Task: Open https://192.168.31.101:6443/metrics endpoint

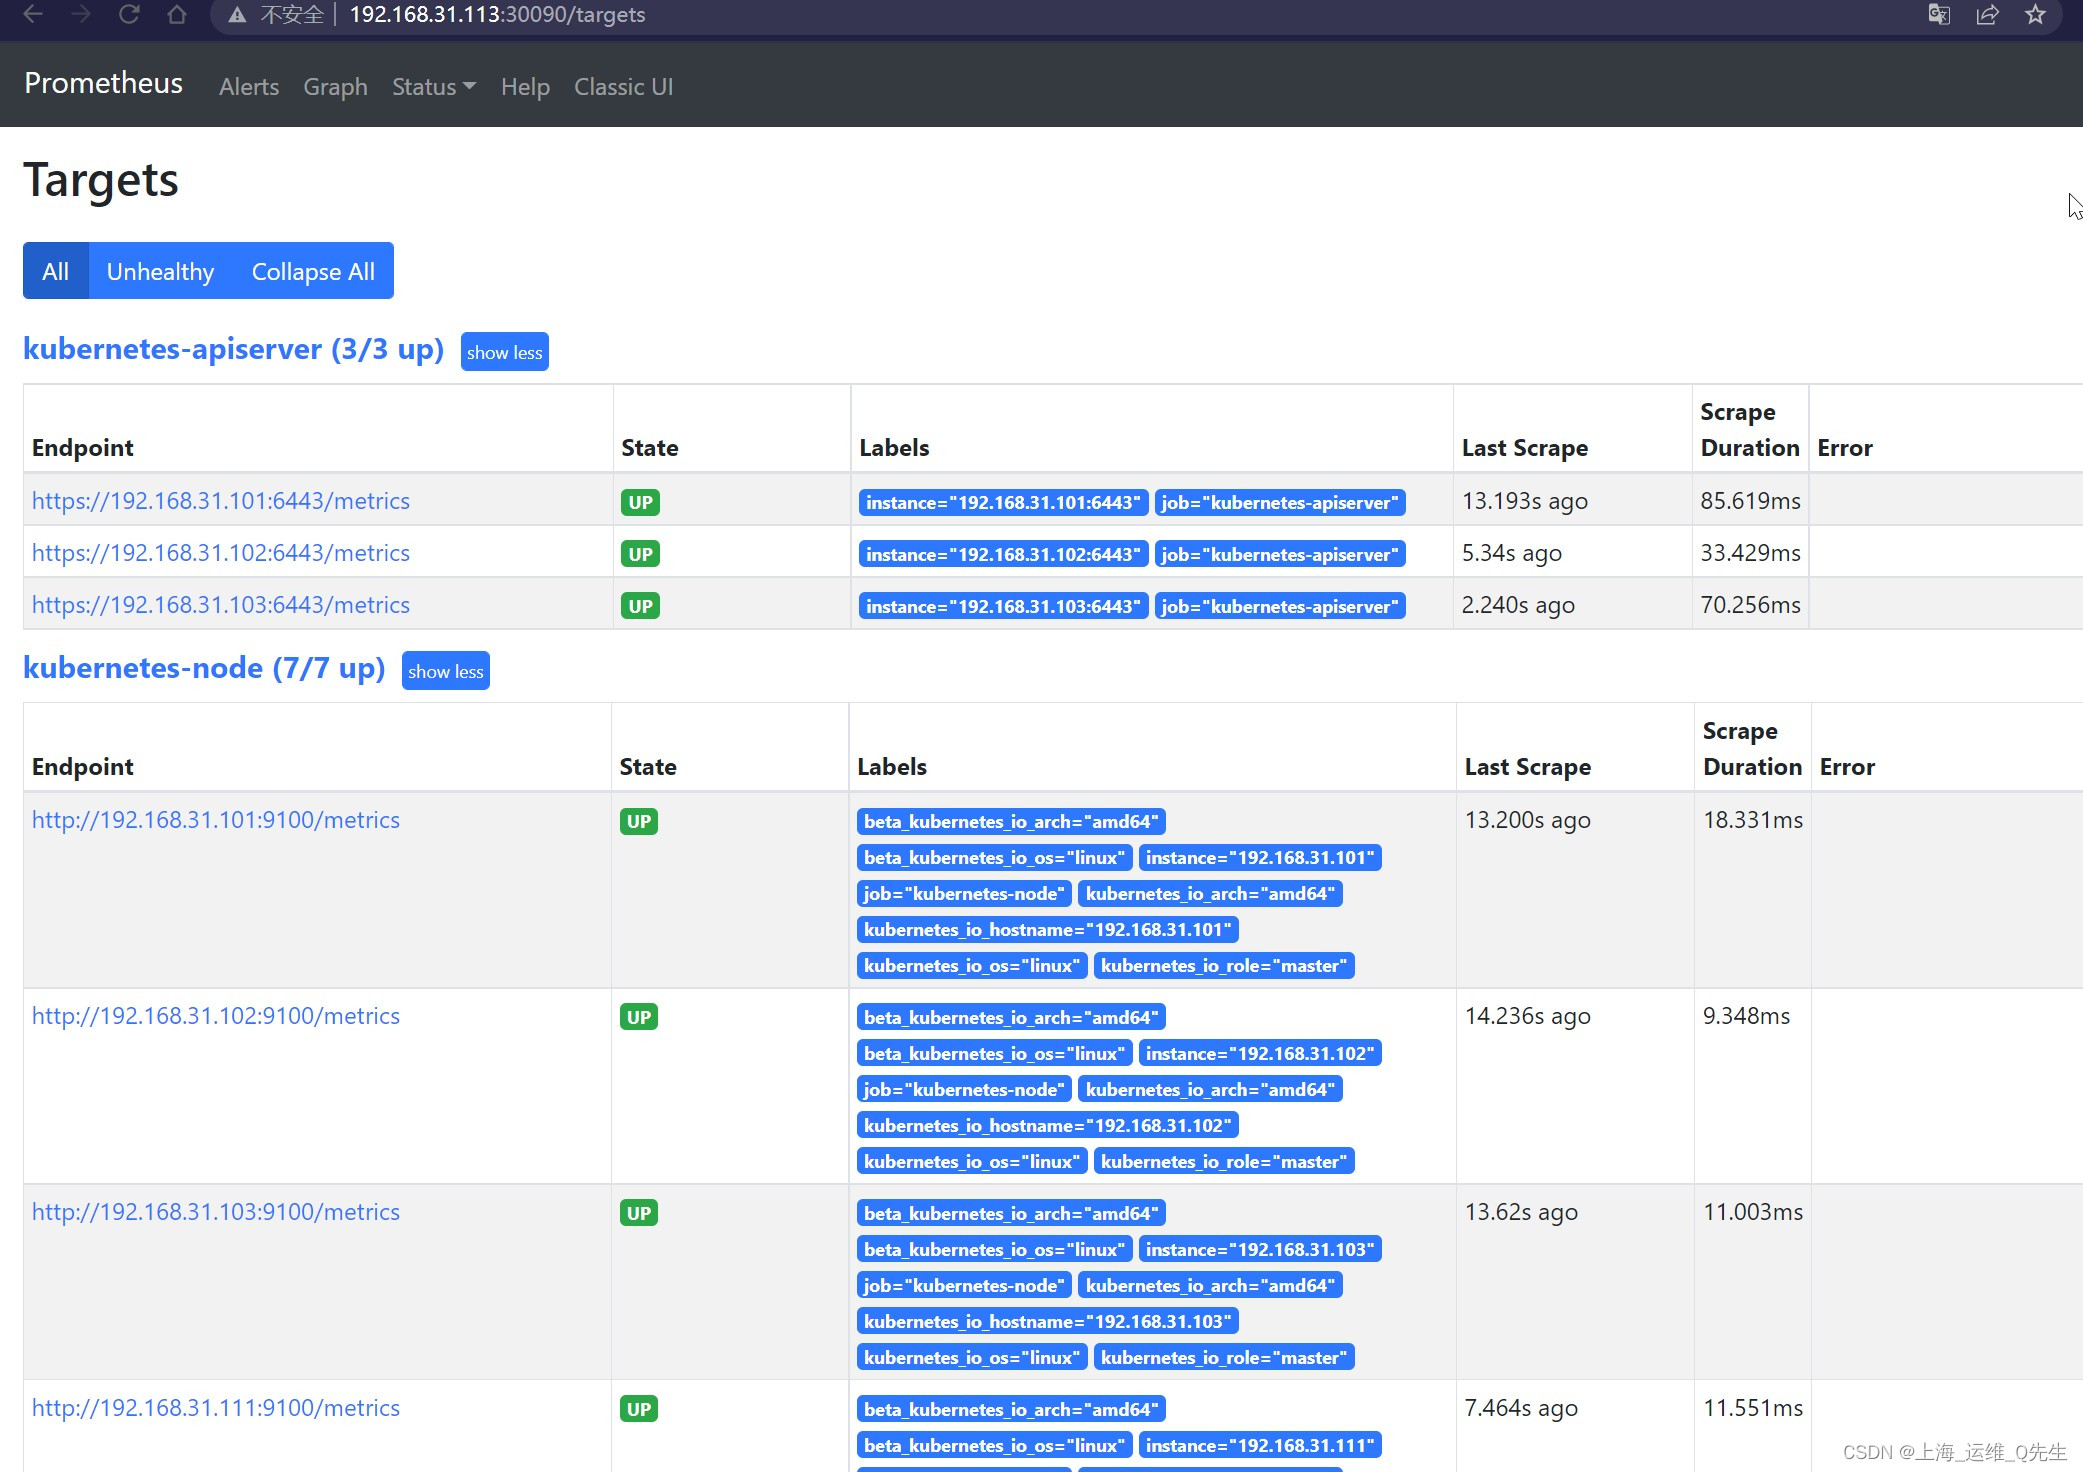Action: click(221, 501)
